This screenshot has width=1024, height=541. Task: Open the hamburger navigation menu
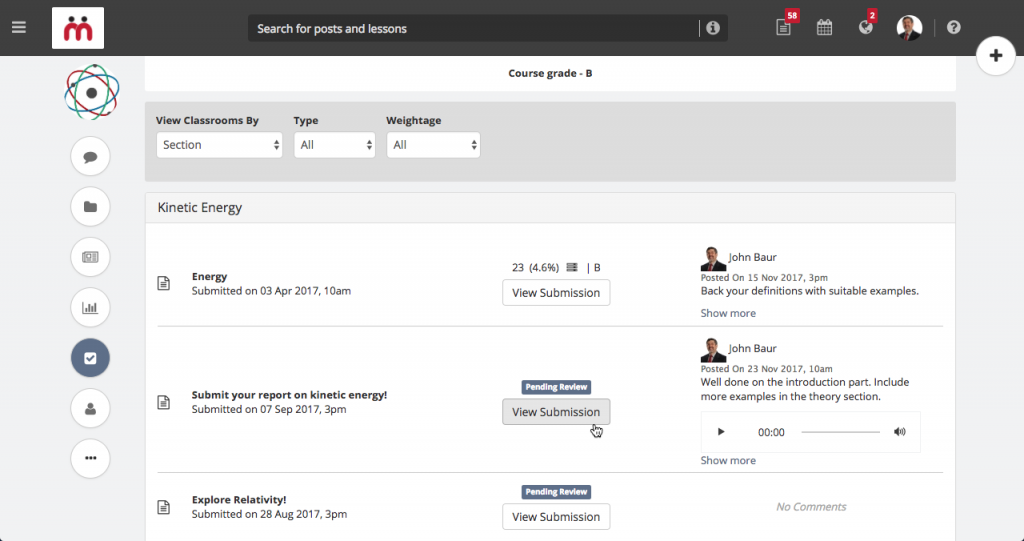click(x=19, y=27)
